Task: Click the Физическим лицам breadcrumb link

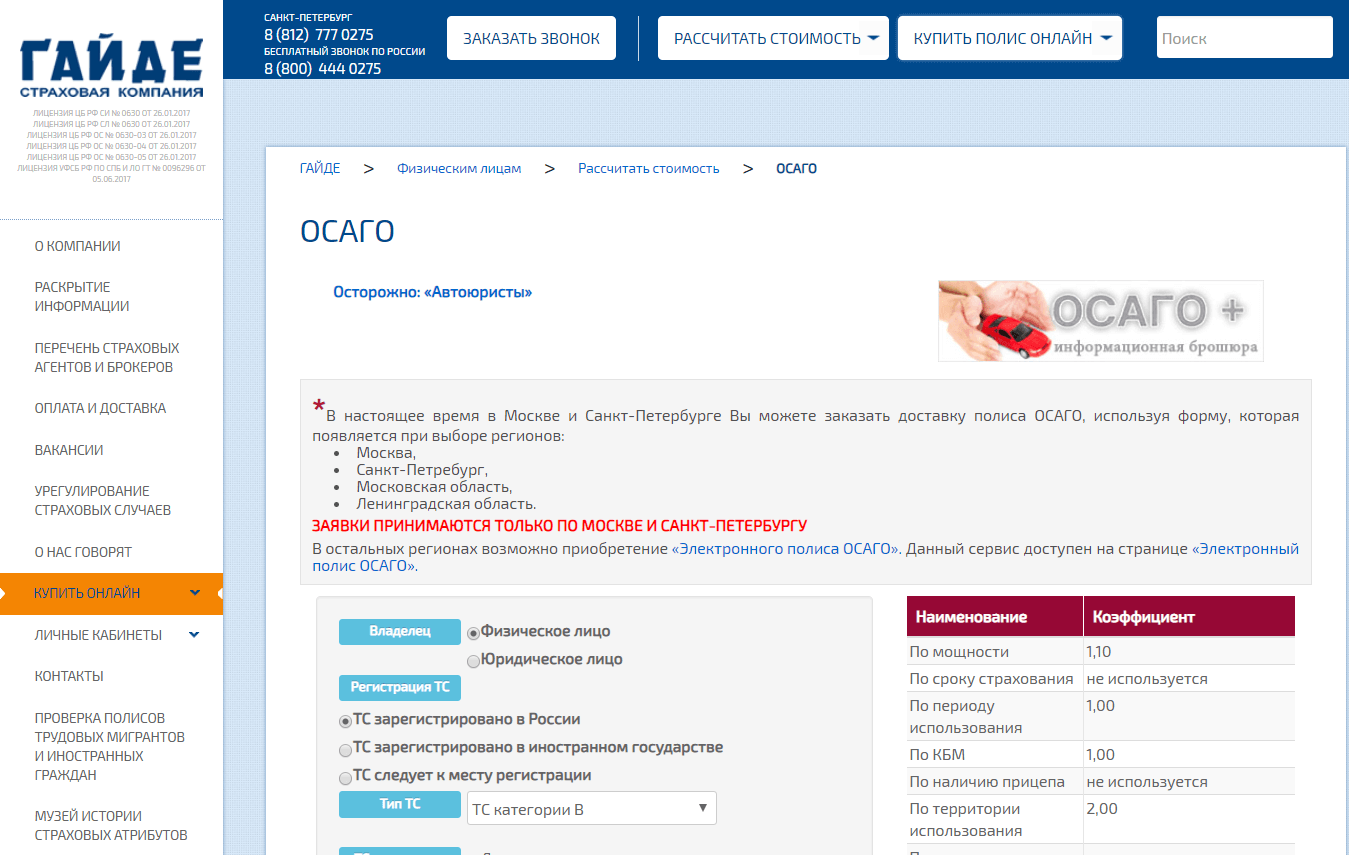Action: [459, 168]
